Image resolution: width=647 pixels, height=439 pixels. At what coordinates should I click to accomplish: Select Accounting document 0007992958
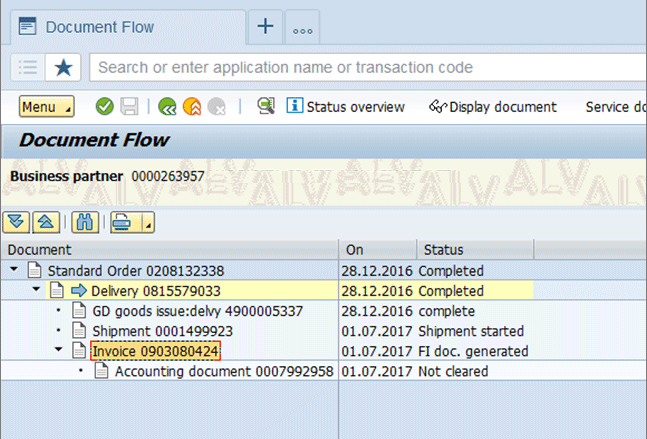[x=224, y=371]
